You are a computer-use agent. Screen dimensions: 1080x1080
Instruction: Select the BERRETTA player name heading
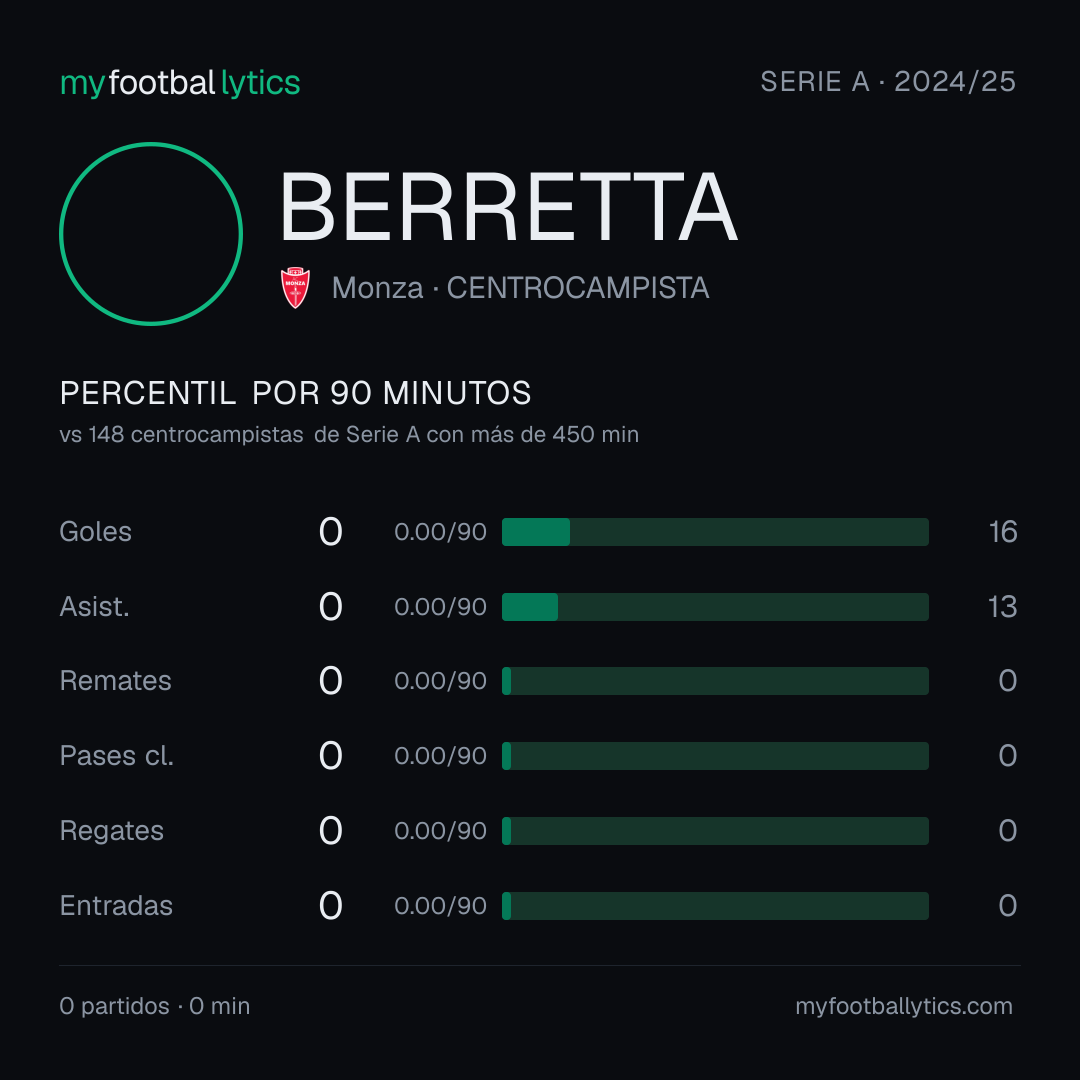[x=508, y=207]
